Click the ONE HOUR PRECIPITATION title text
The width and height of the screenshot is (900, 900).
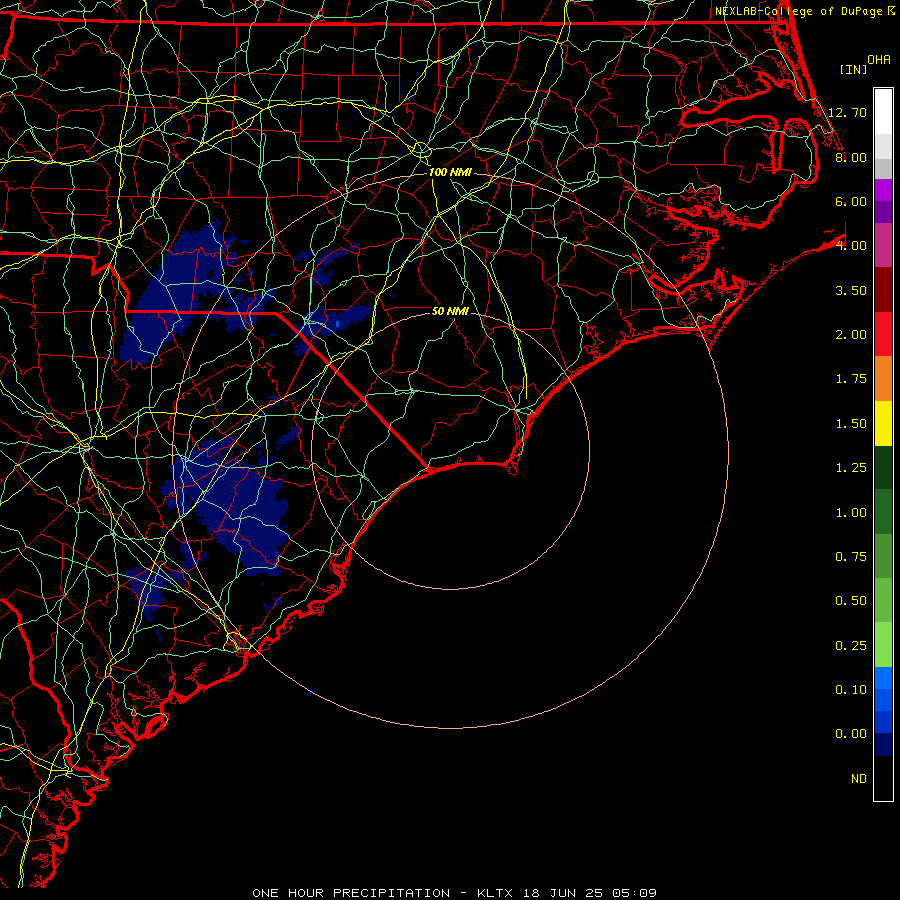pos(351,893)
